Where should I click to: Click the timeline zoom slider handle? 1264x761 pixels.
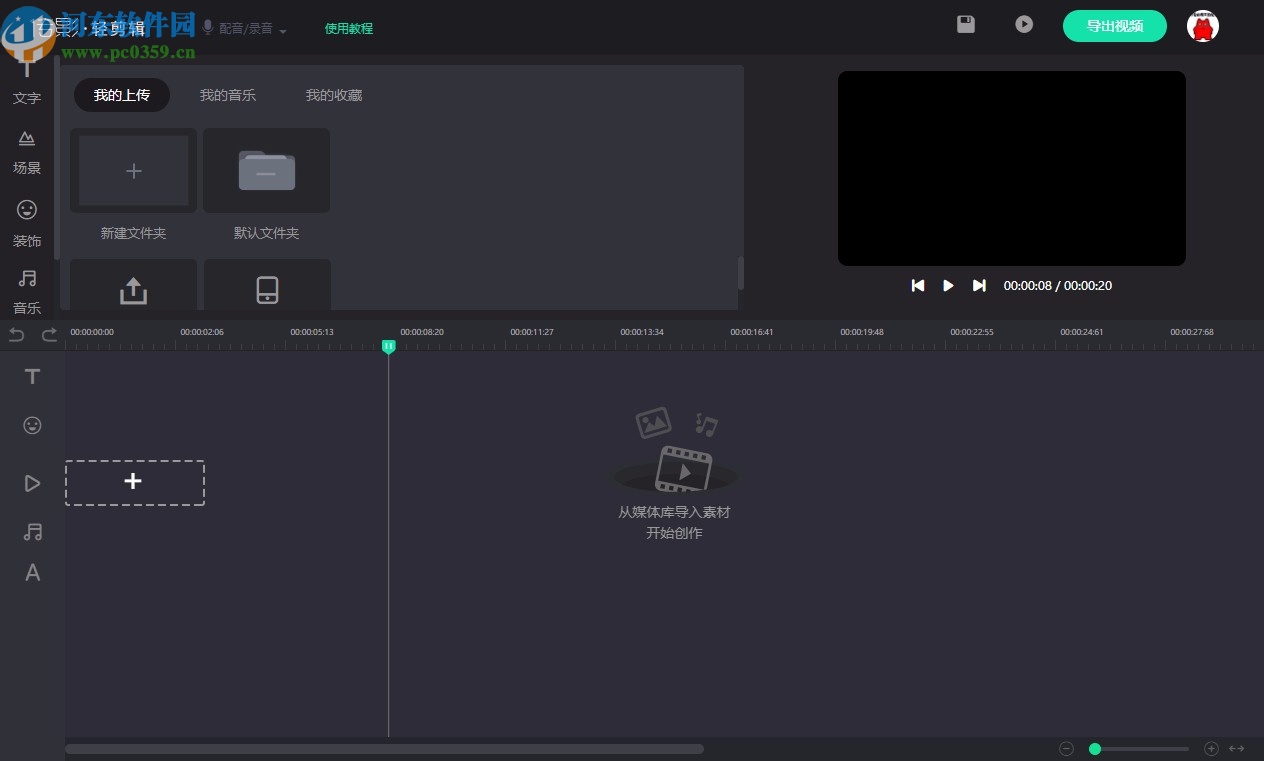point(1095,748)
